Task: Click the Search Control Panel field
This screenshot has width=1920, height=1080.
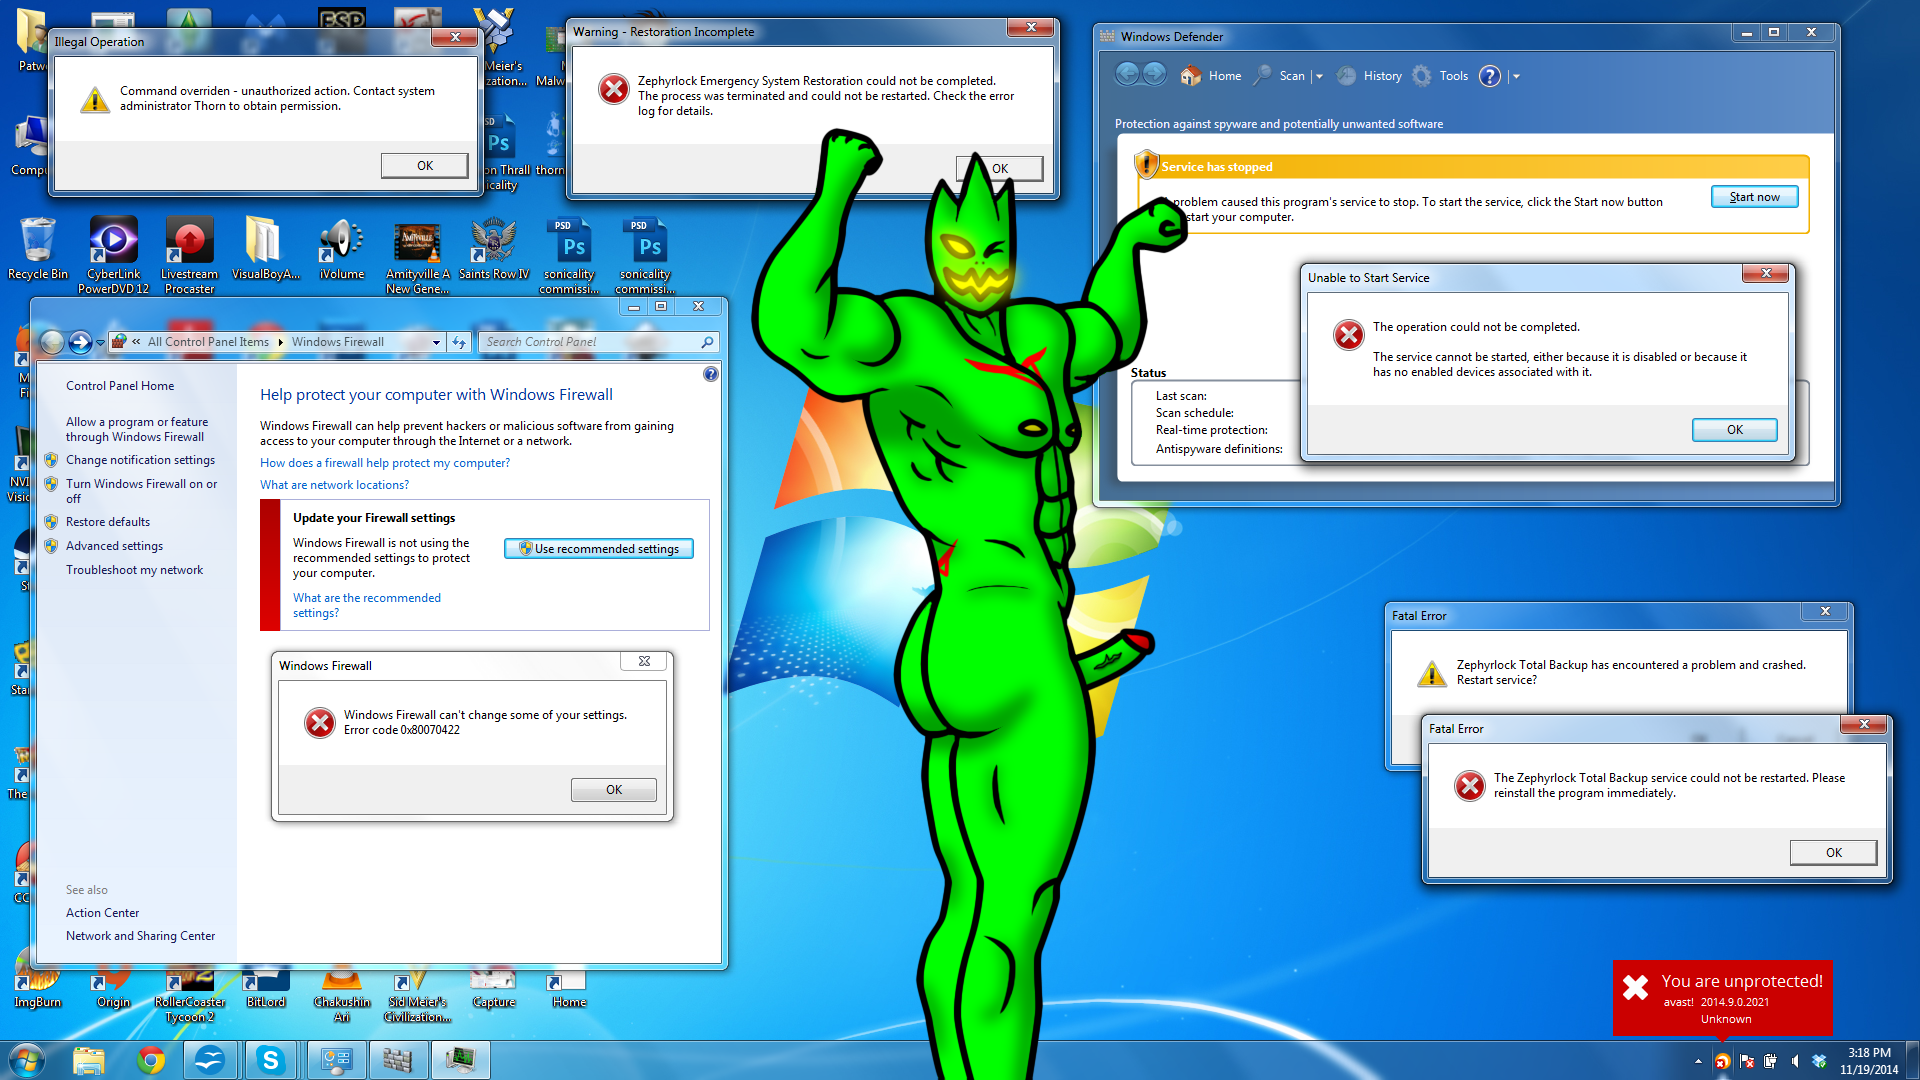Action: point(590,342)
